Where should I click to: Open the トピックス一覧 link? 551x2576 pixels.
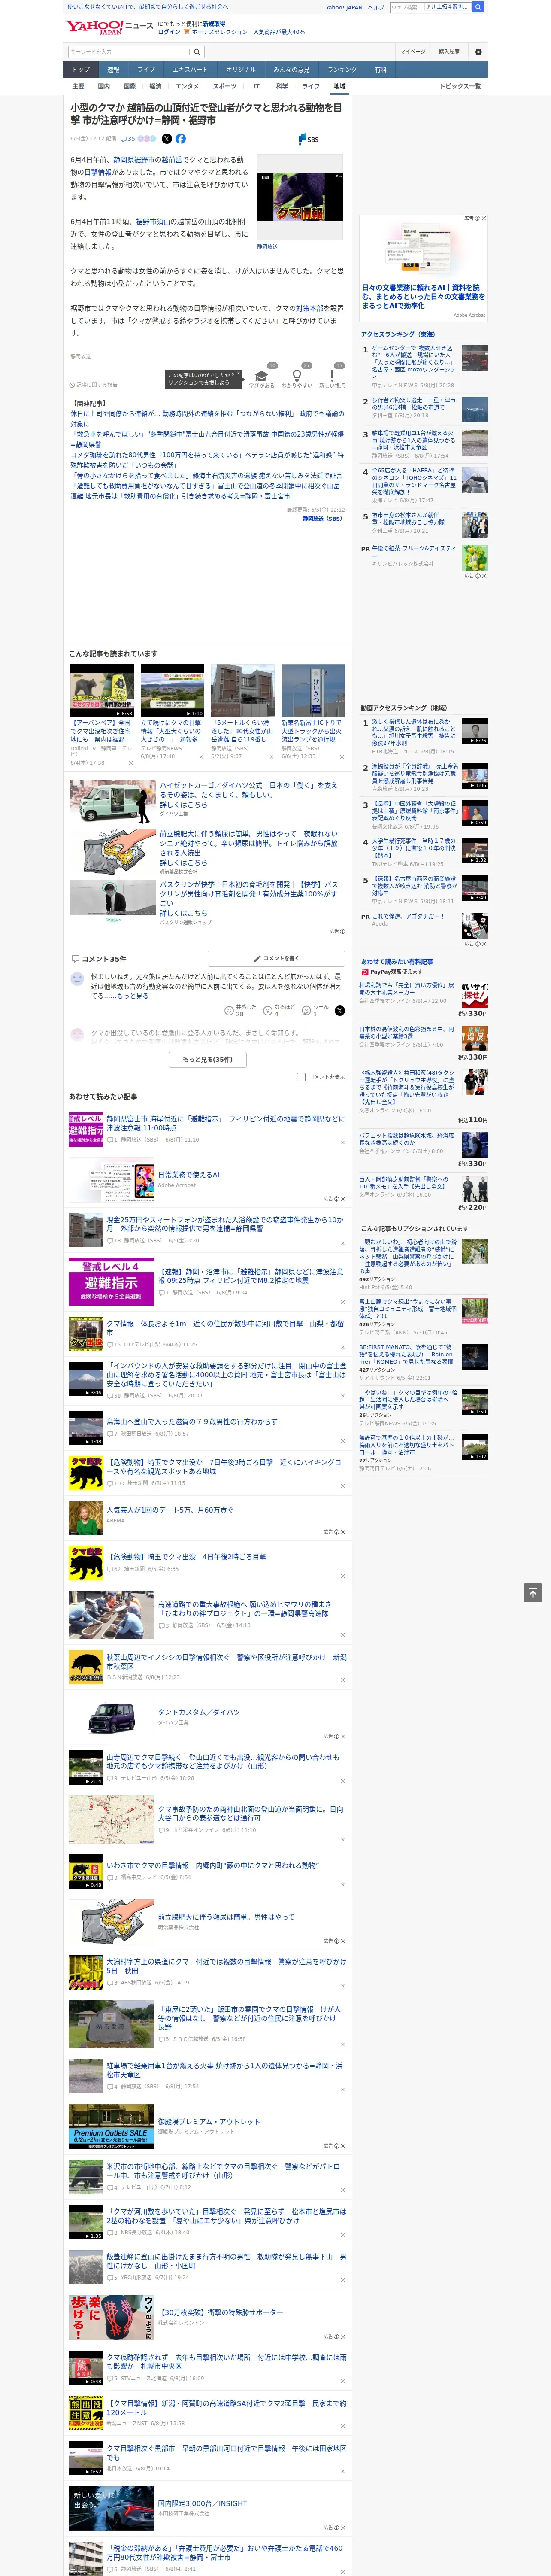pos(460,86)
